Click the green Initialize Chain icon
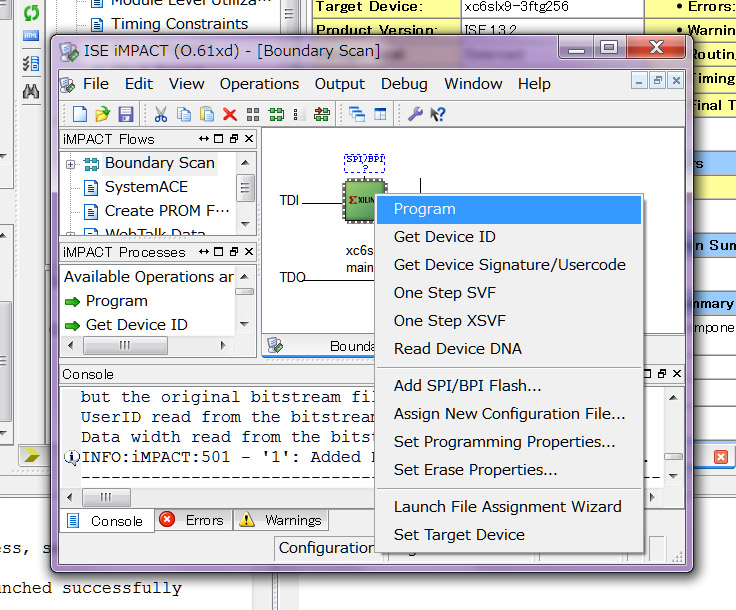Image resolution: width=736 pixels, height=610 pixels. click(x=276, y=114)
